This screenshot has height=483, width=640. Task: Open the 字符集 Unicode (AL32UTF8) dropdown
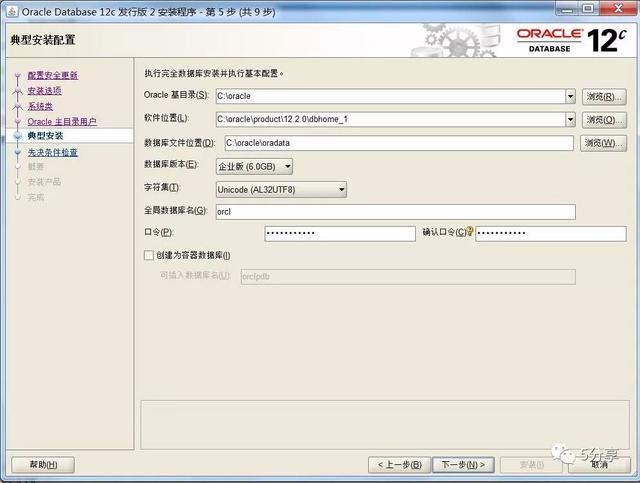(x=281, y=189)
